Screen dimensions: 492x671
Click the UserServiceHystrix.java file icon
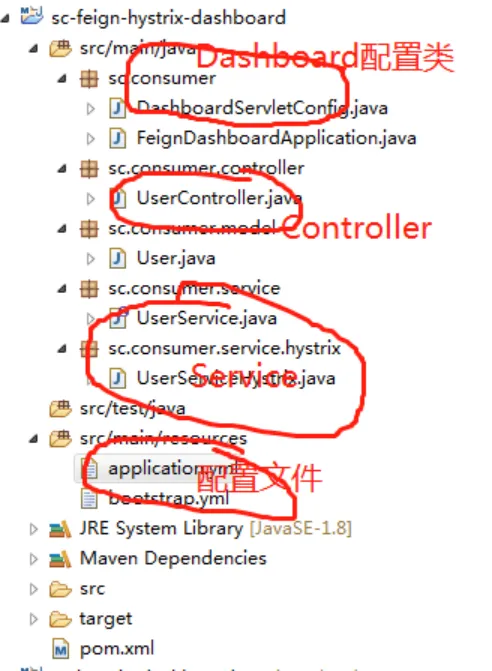118,379
